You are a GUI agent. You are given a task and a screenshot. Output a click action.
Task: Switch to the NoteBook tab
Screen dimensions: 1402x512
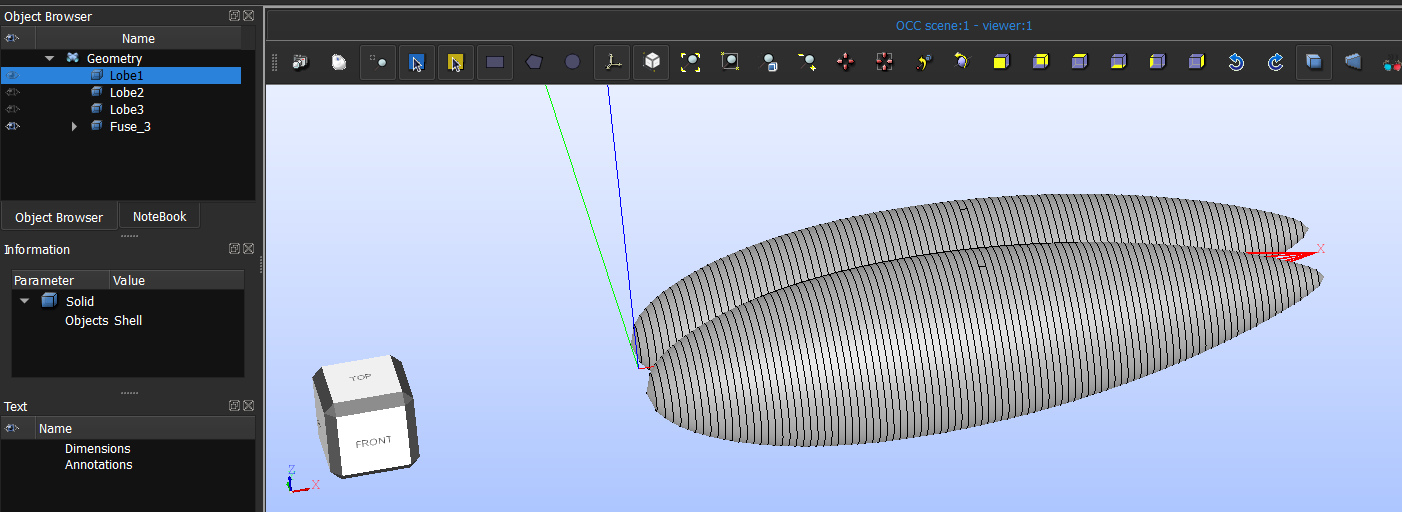[159, 217]
